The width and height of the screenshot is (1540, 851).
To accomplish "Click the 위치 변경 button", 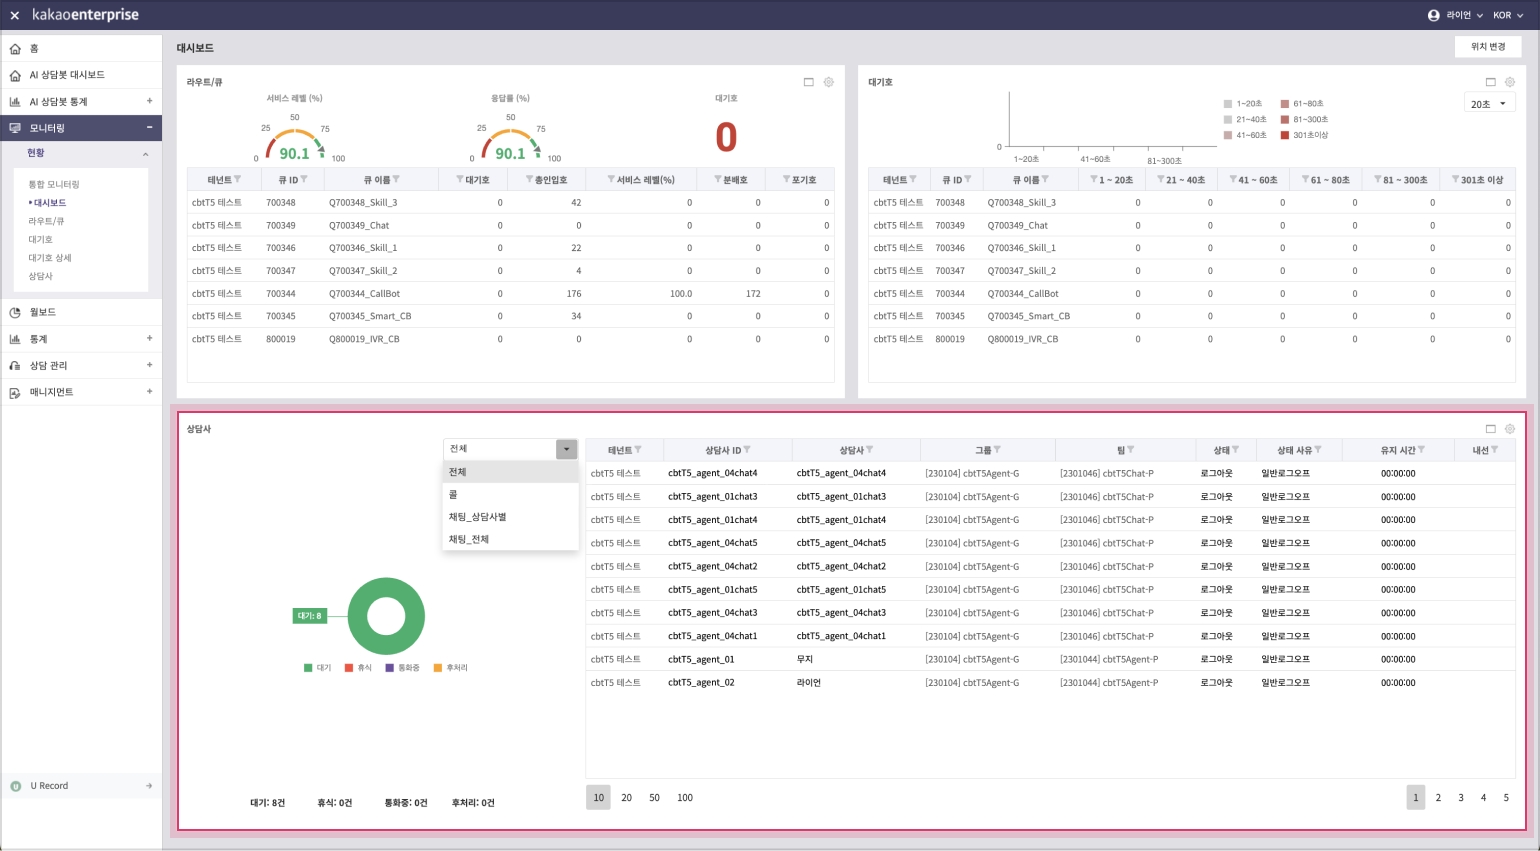I will [1487, 47].
